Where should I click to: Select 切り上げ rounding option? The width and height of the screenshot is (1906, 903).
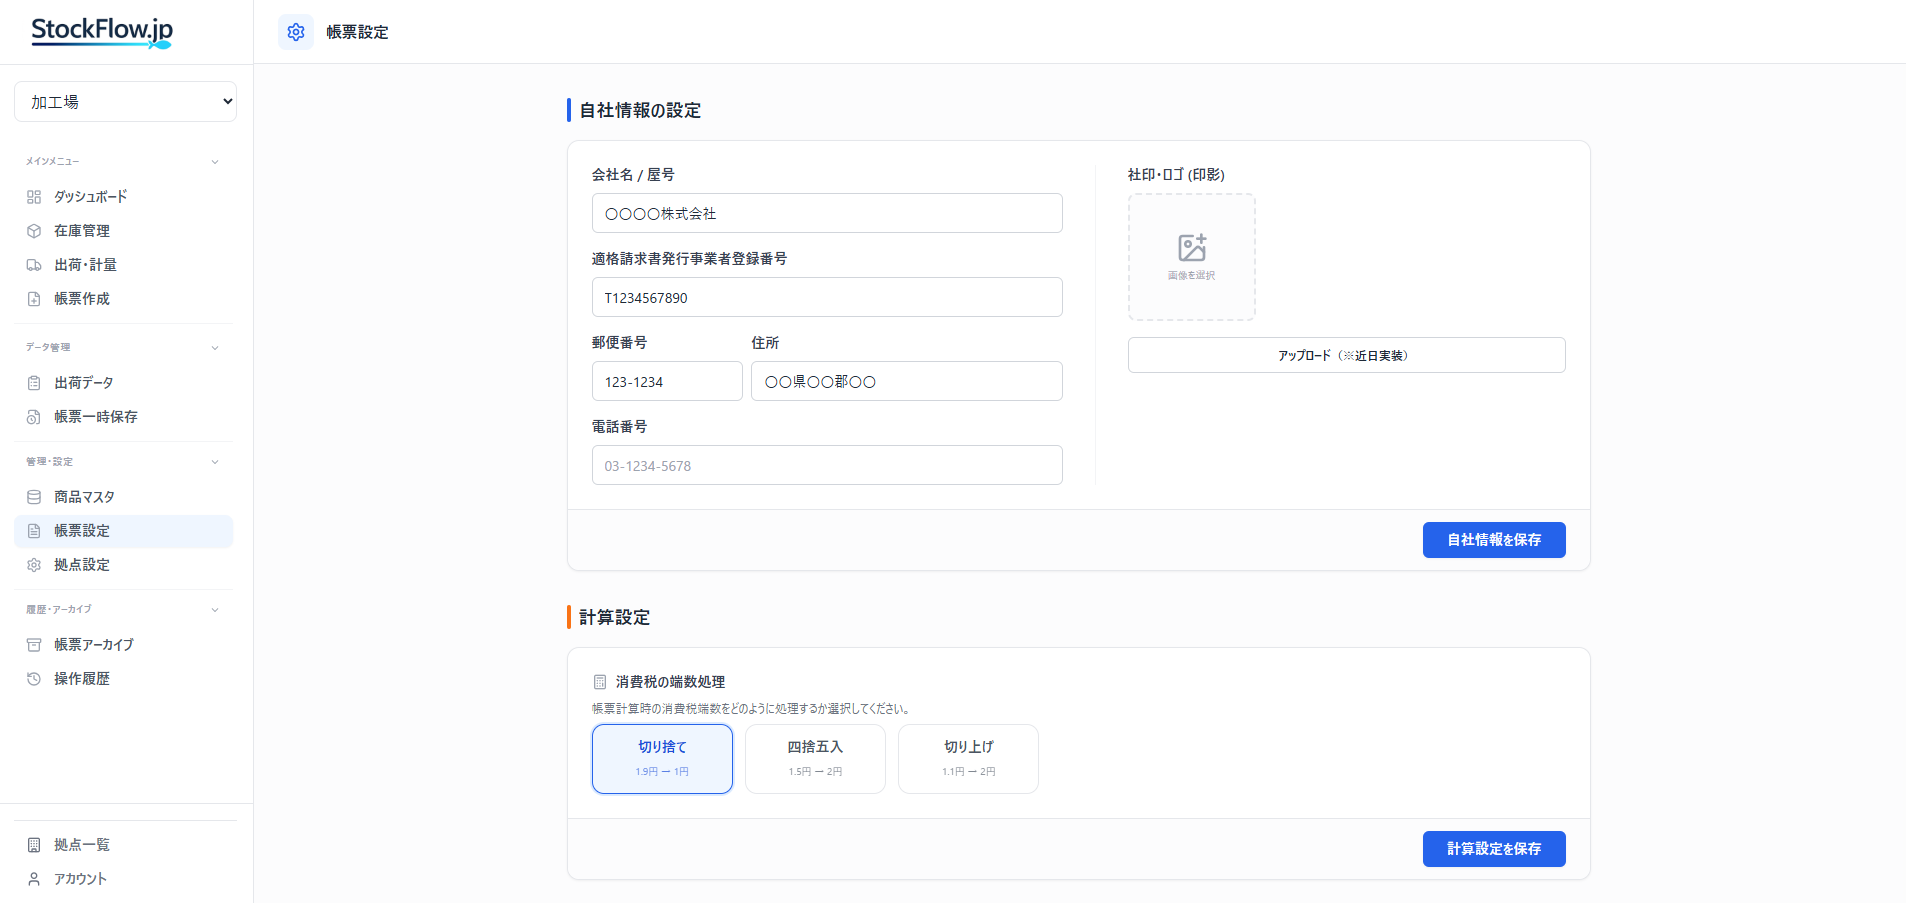967,758
